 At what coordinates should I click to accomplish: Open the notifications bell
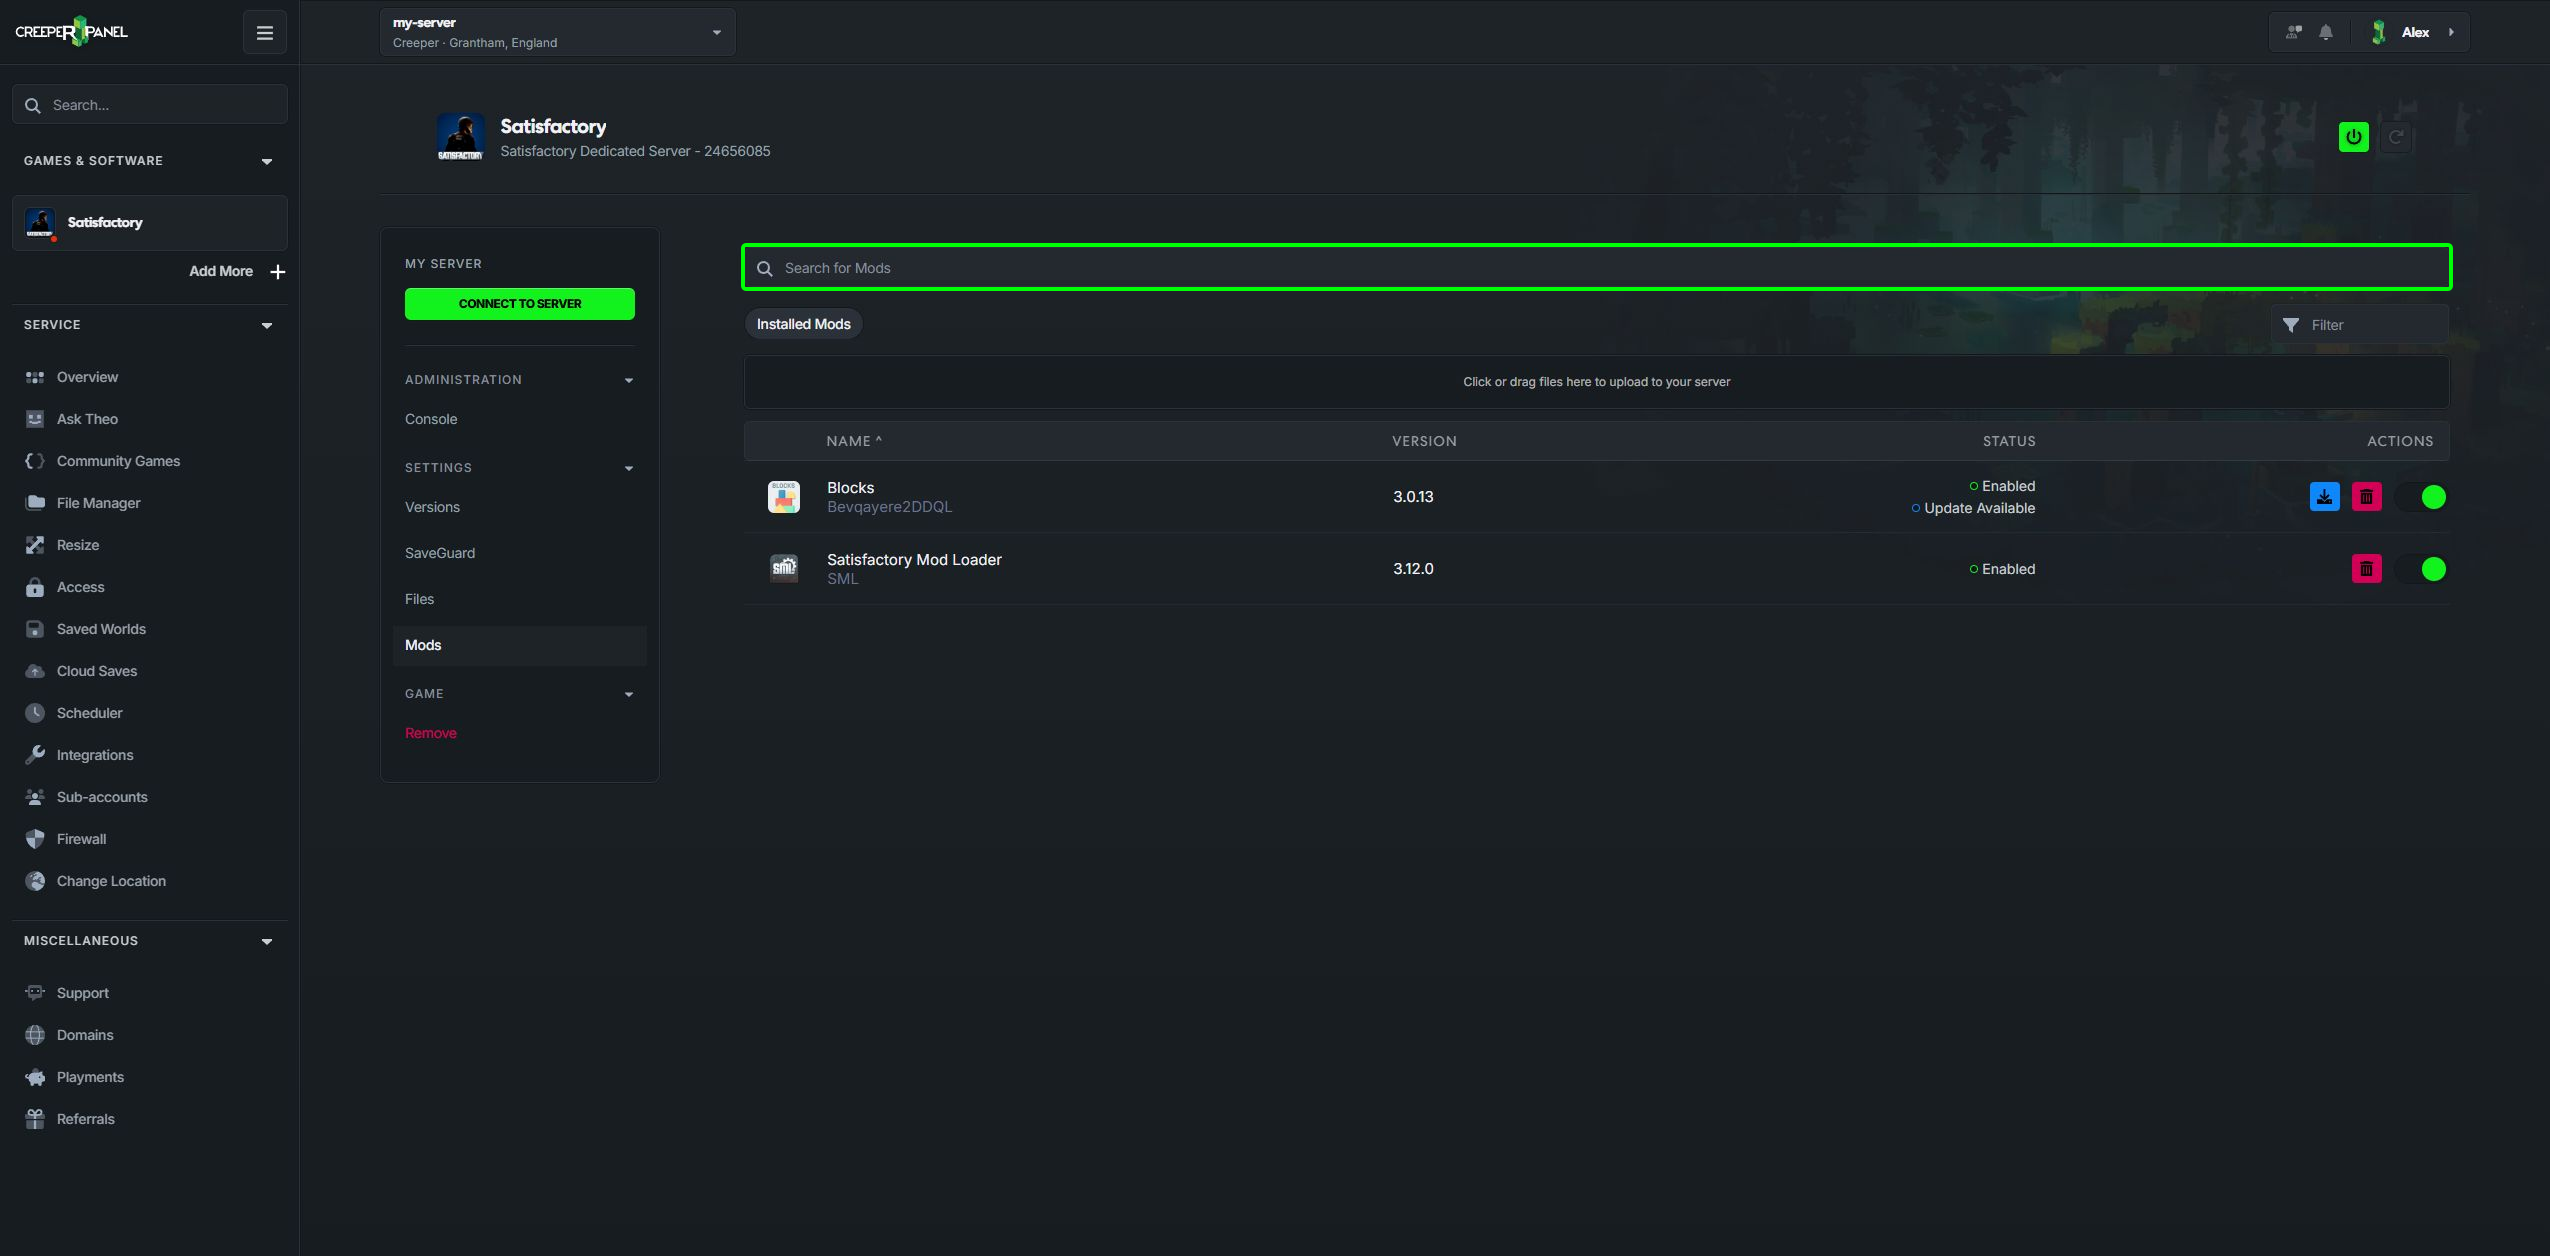pyautogui.click(x=2326, y=32)
